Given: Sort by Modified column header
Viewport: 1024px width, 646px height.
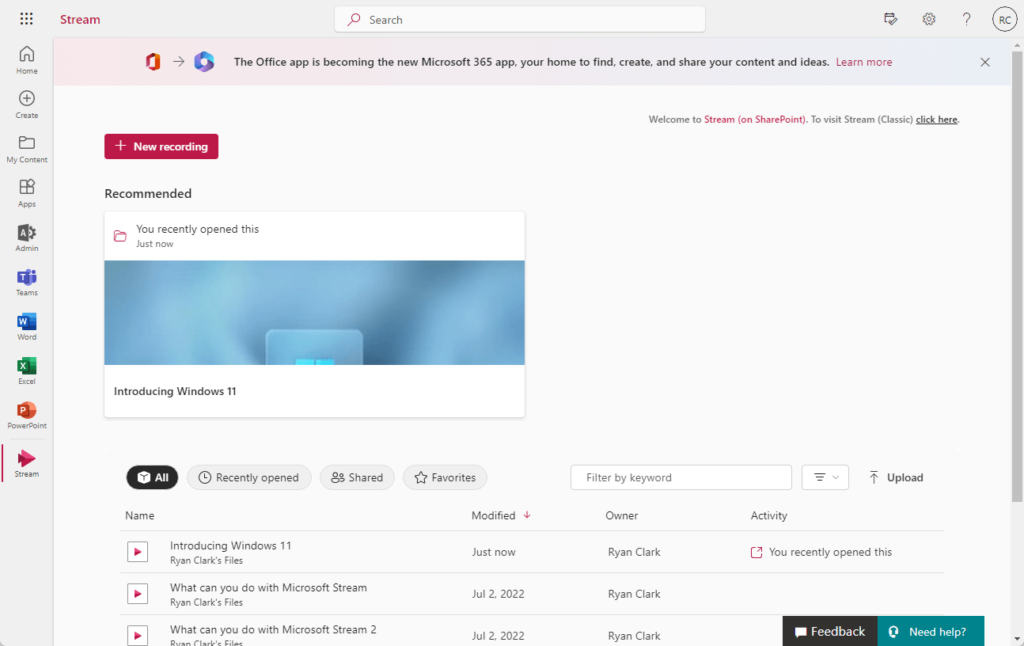Looking at the screenshot, I should pyautogui.click(x=493, y=515).
